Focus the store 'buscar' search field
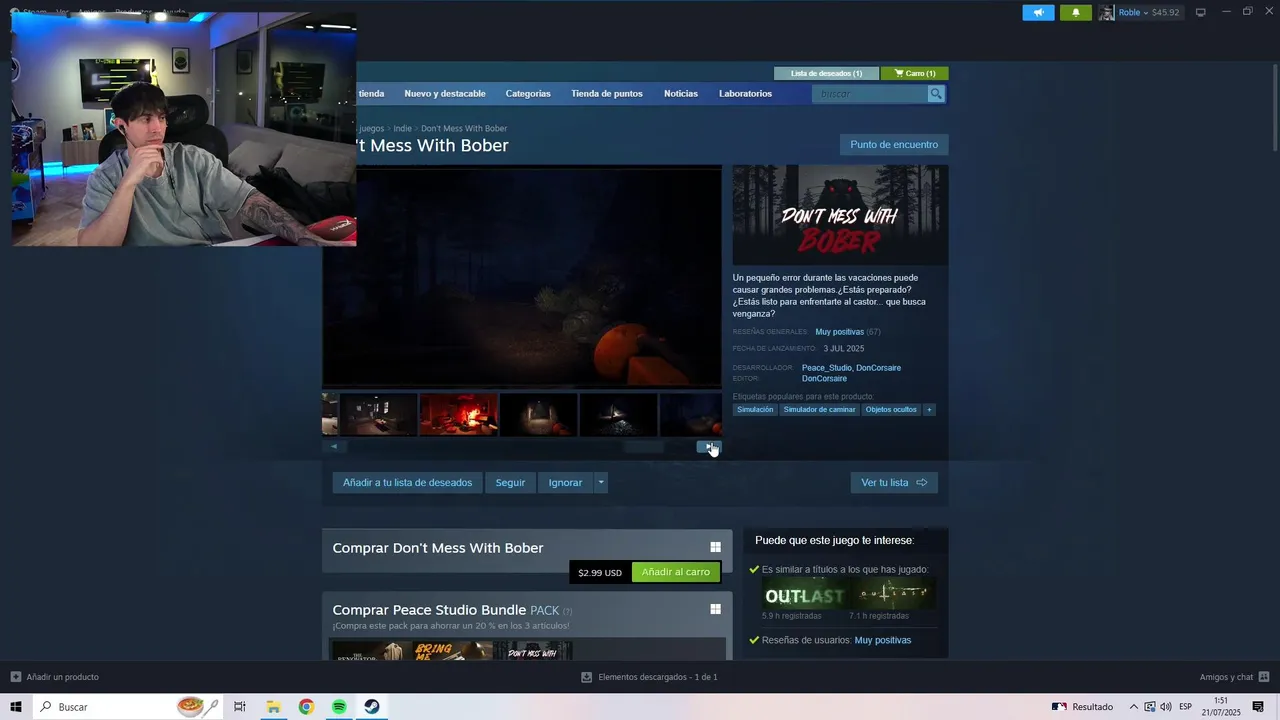Screen dimensions: 1280x720 click(x=870, y=94)
